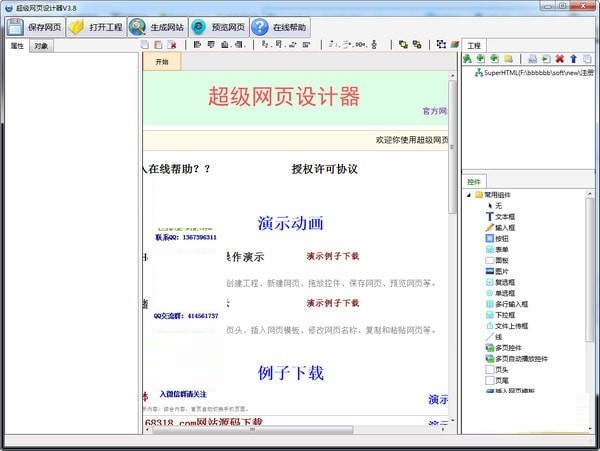This screenshot has width=600, height=451.
Task: Click the controls panel scroll-up arrow
Action: coord(590,194)
